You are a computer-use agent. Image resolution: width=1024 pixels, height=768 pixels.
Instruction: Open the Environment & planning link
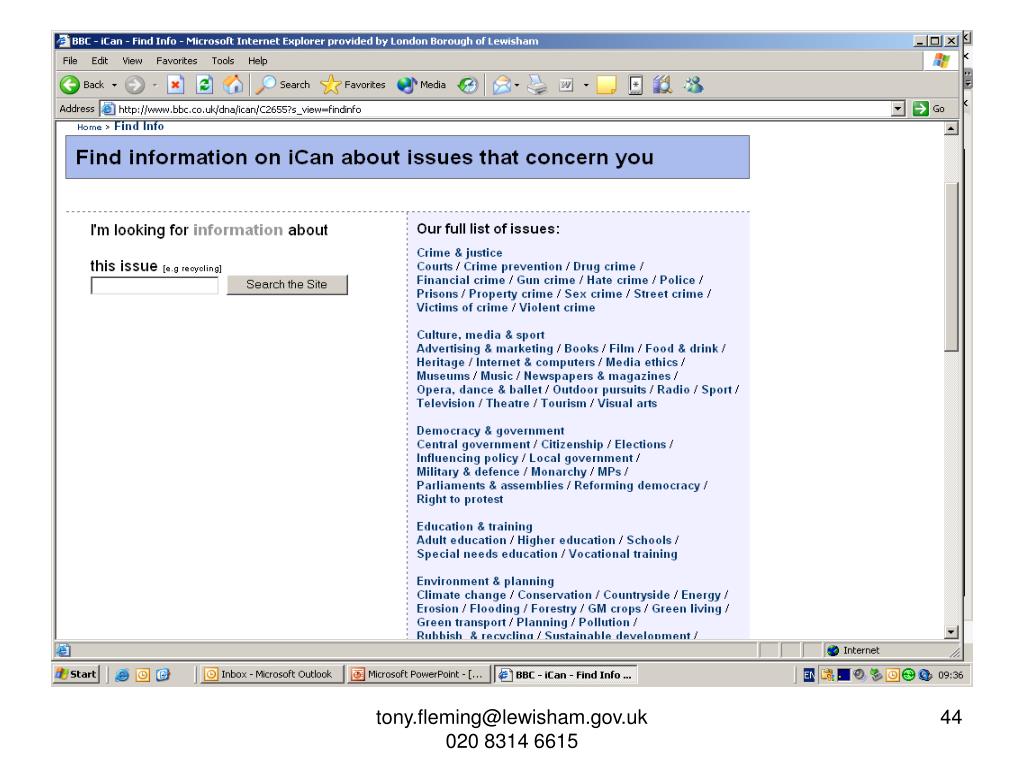tap(485, 581)
